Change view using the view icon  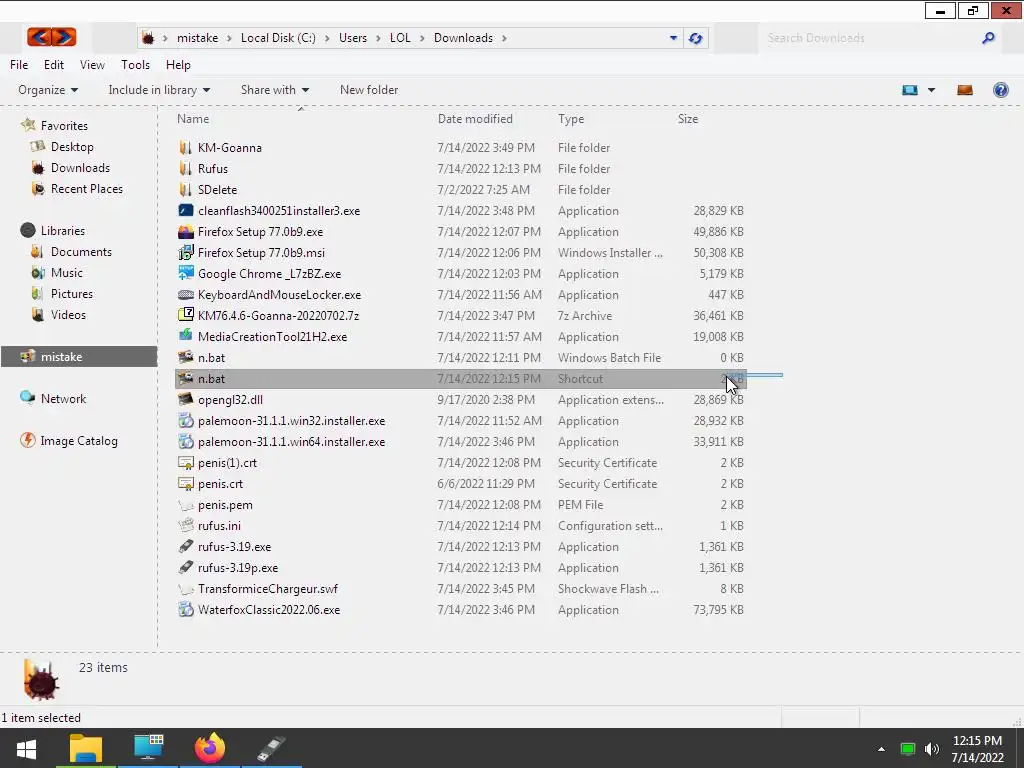(910, 90)
